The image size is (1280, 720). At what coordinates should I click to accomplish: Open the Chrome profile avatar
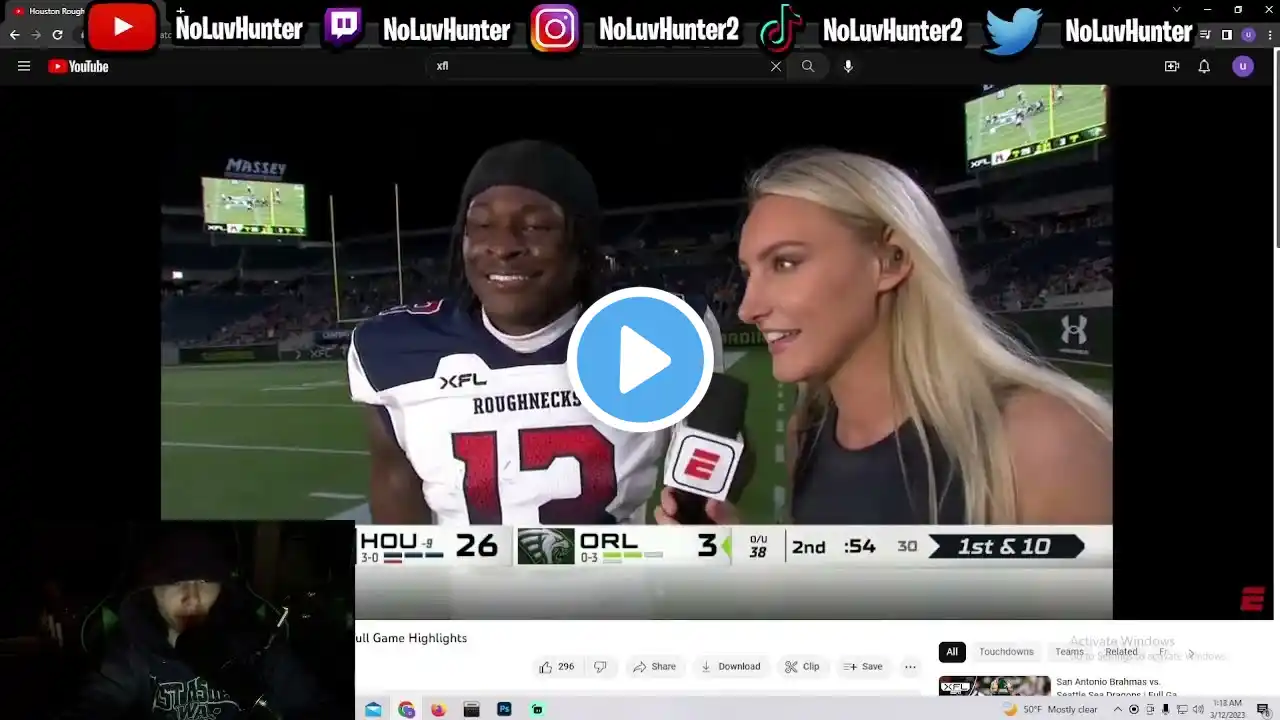pos(1248,35)
